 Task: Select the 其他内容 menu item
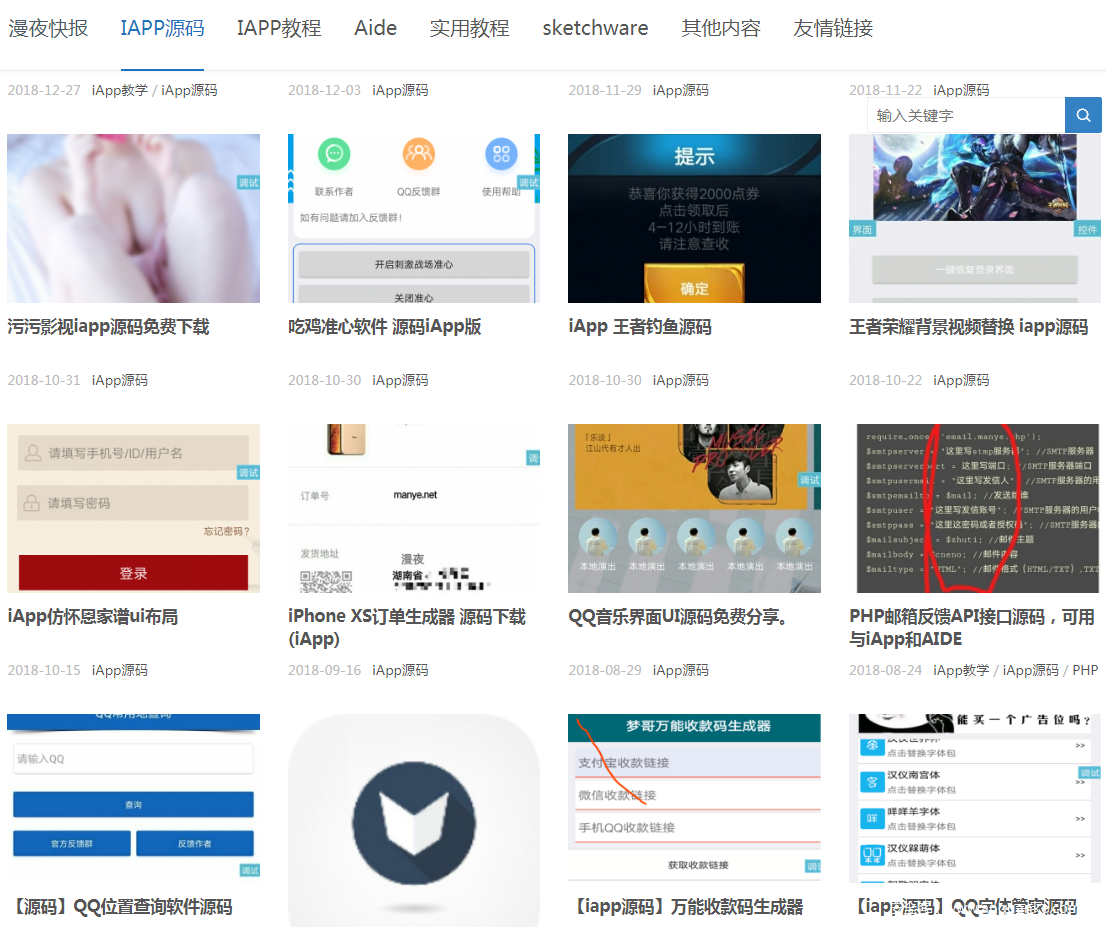[x=721, y=28]
